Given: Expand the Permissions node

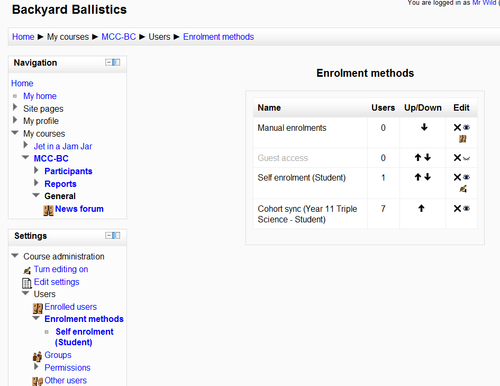Looking at the screenshot, I should [x=36, y=367].
